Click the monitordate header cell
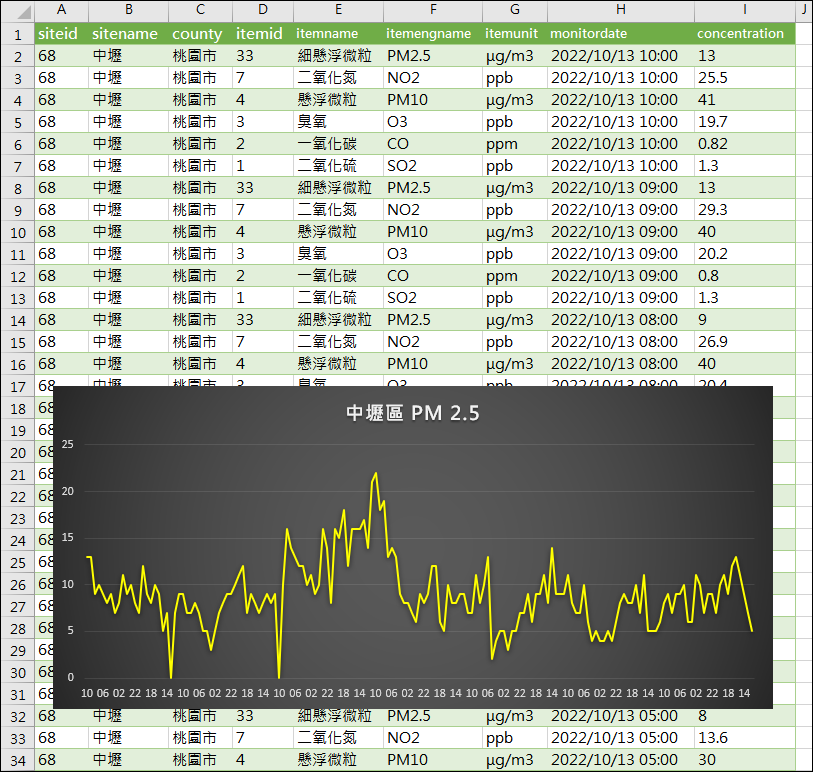Viewport: 813px width, 772px height. tap(621, 34)
